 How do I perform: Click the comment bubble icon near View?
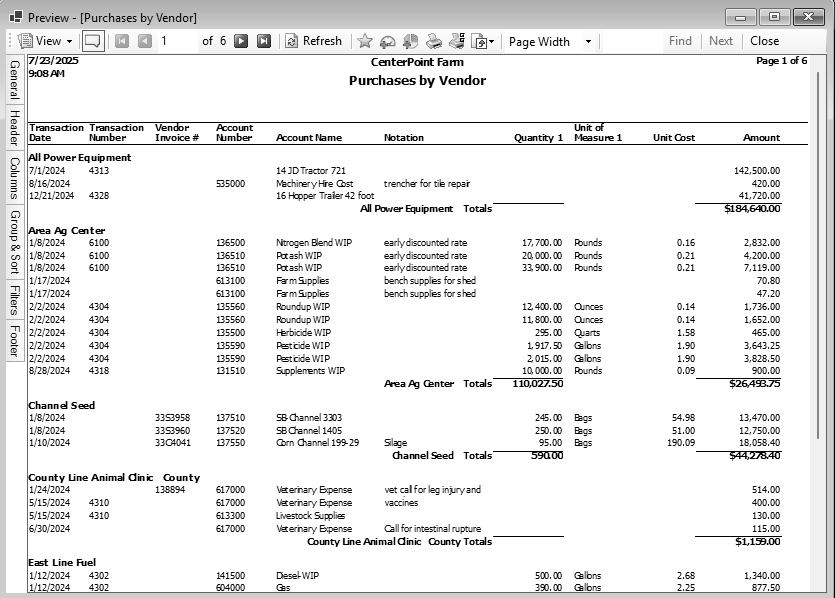pyautogui.click(x=92, y=41)
